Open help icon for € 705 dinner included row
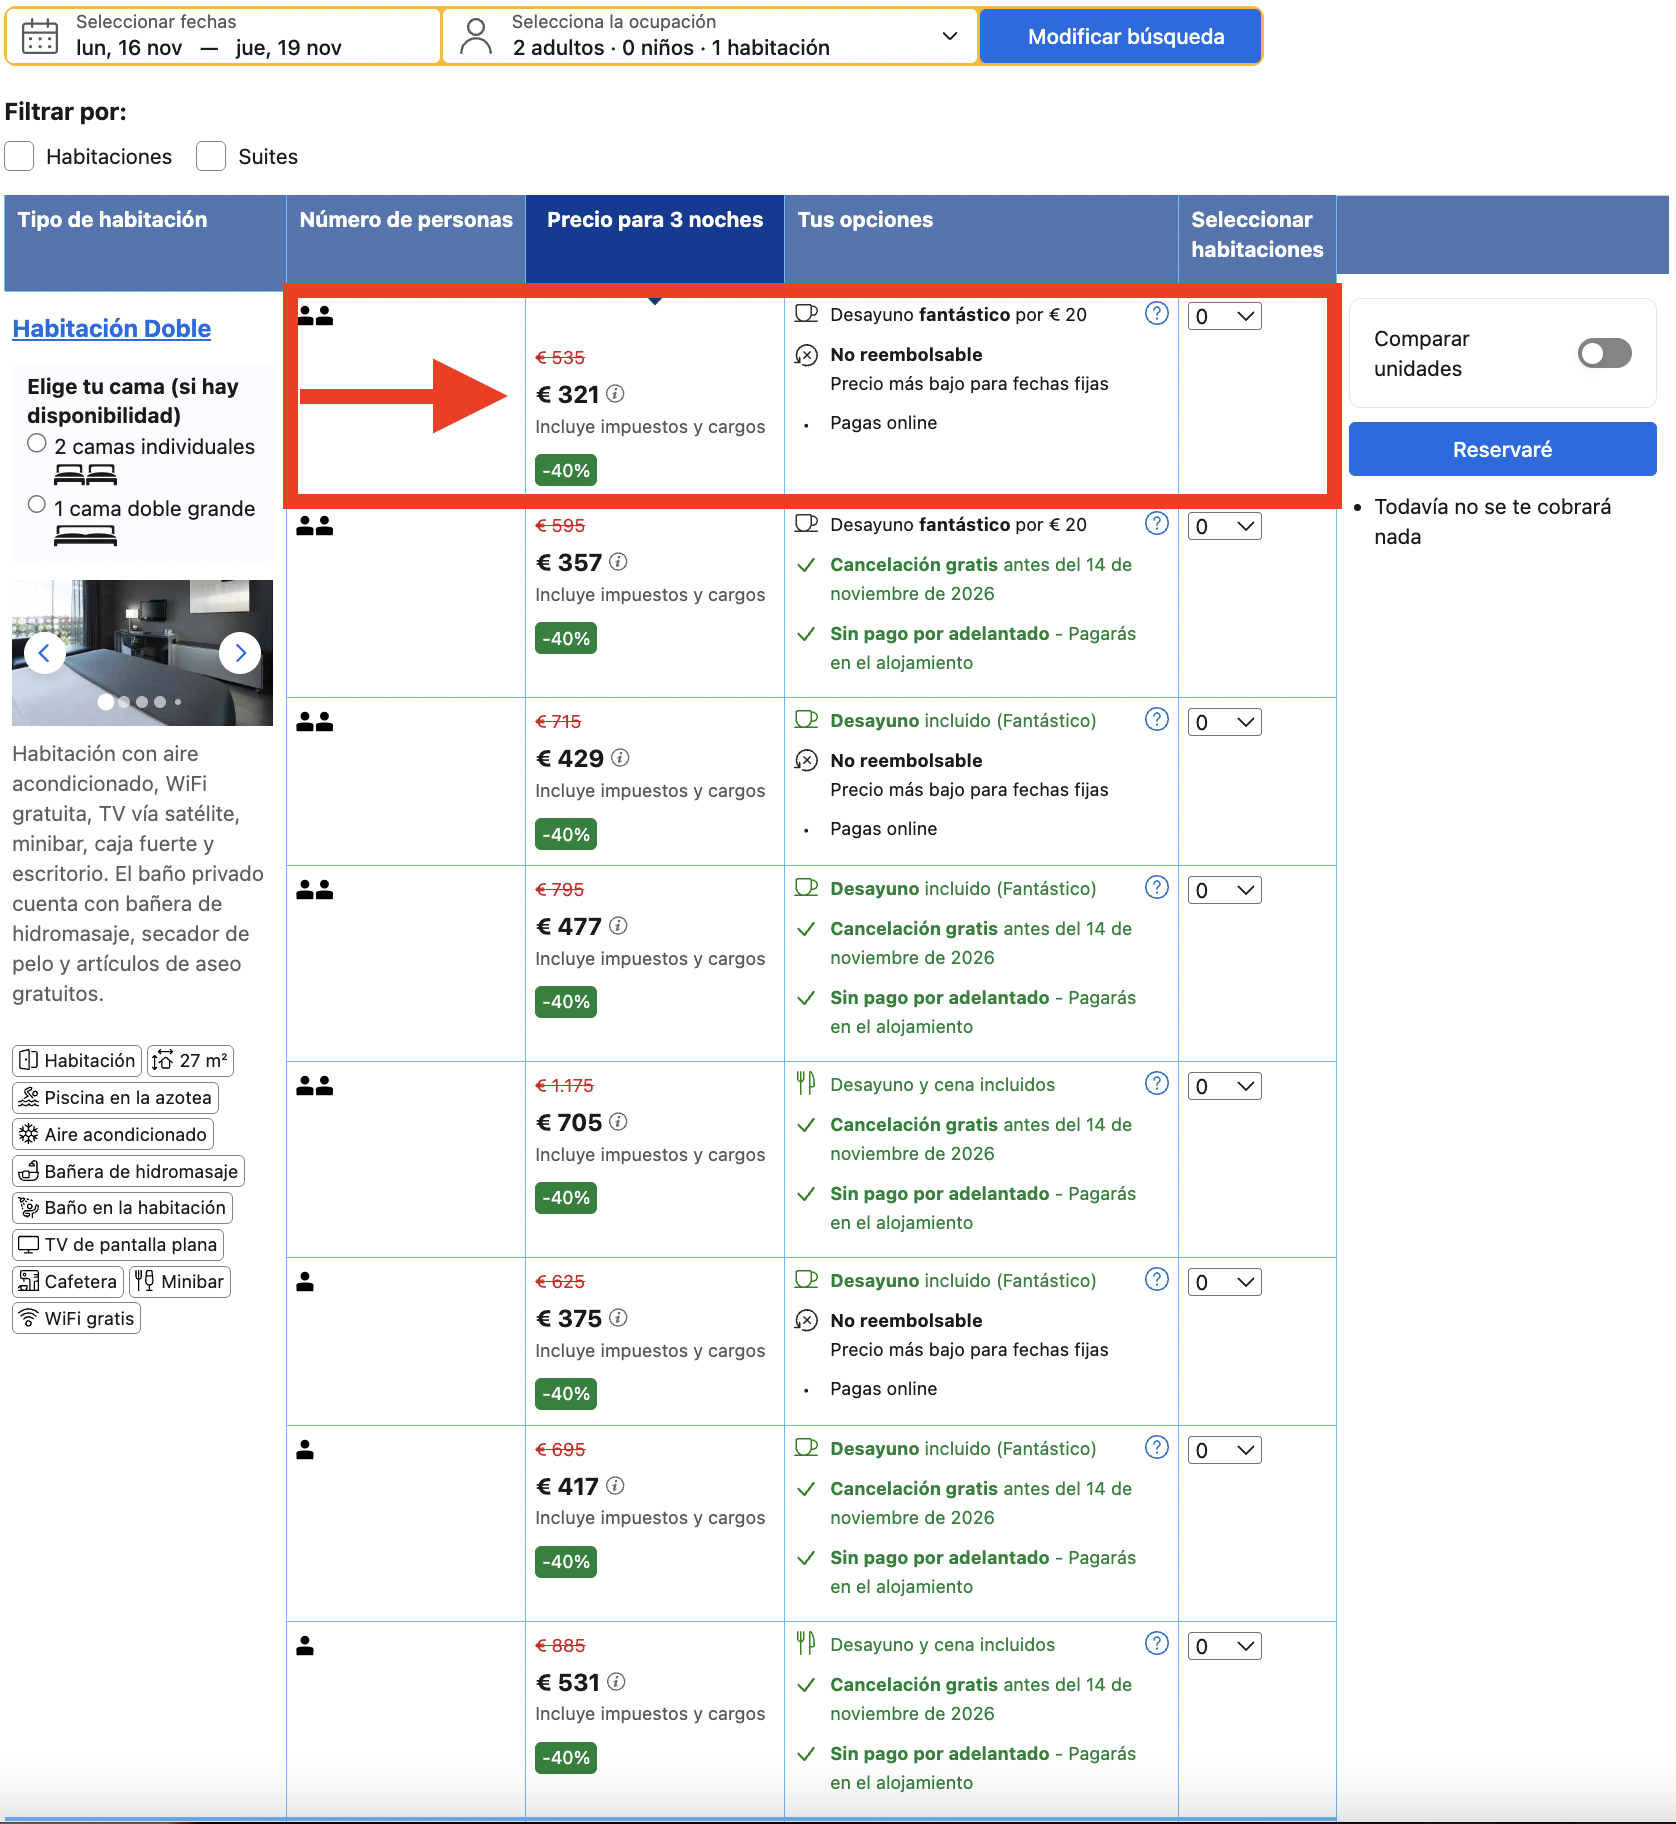 1157,1084
